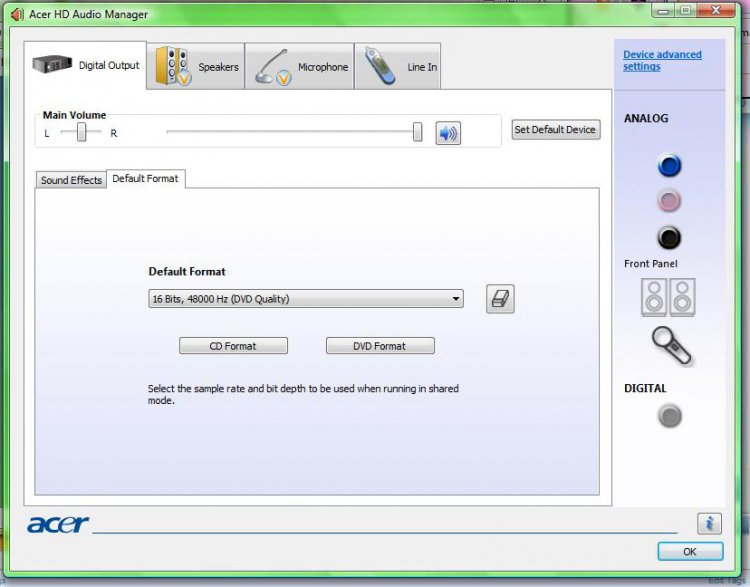Select the Default Format sub-tab

click(x=145, y=179)
